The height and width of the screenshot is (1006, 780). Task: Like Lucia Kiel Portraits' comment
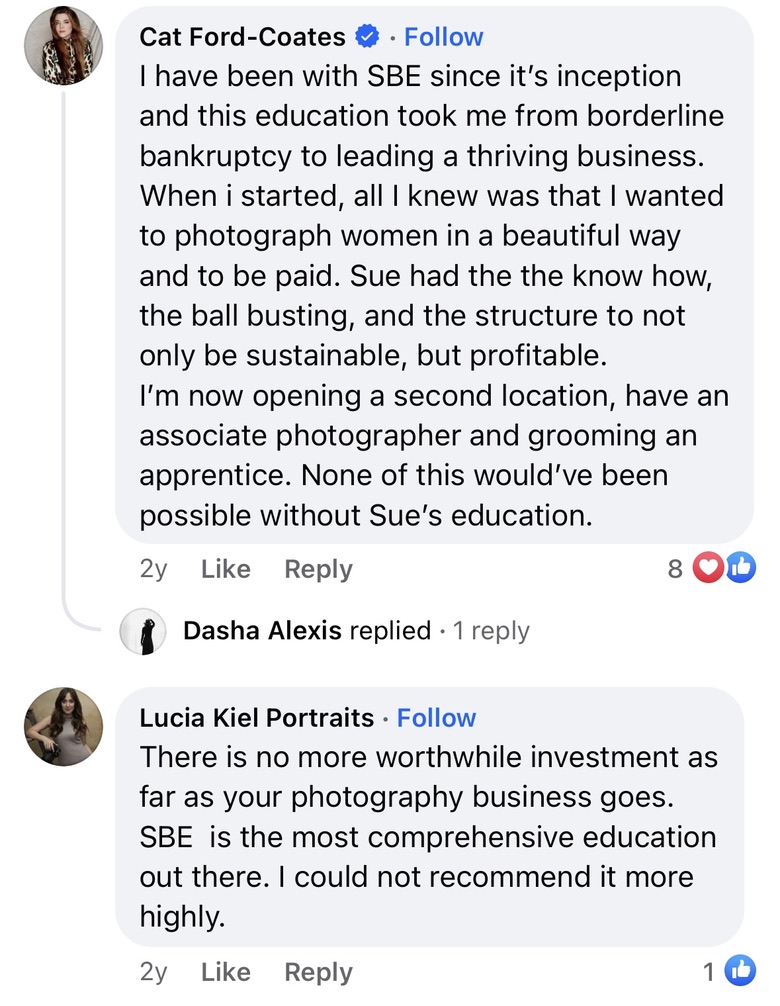[225, 972]
